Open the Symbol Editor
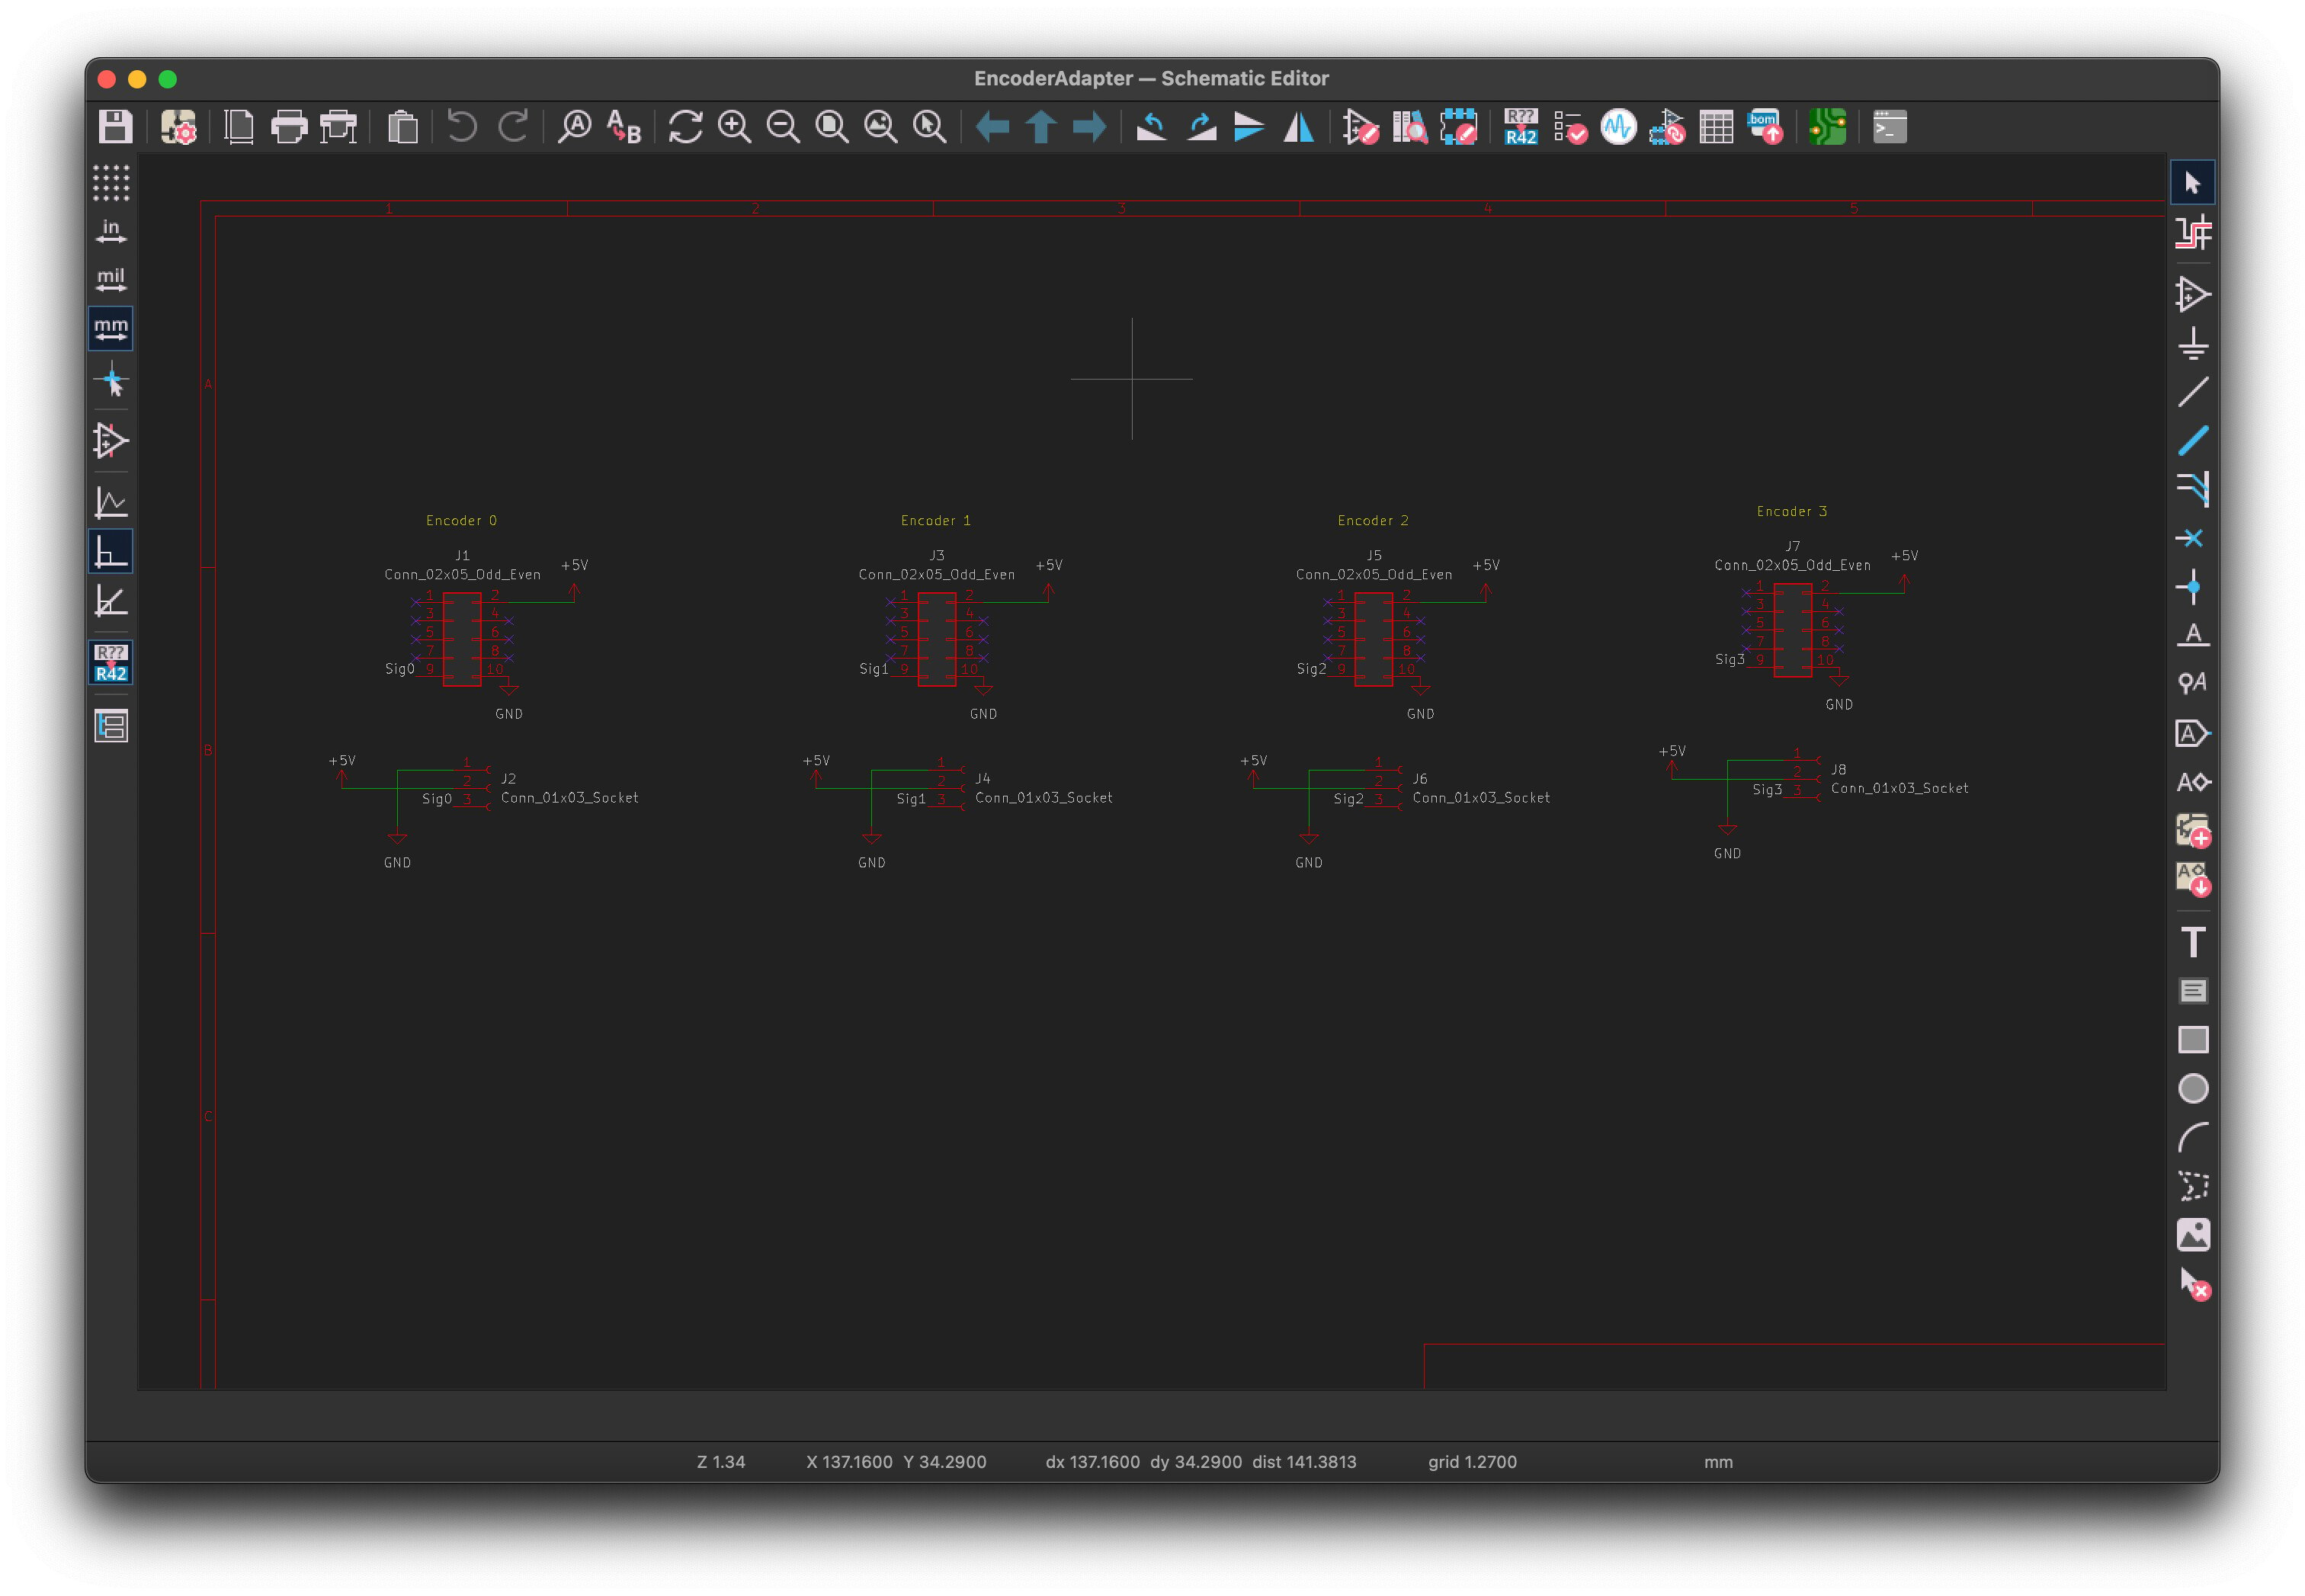2305x1596 pixels. pyautogui.click(x=1361, y=127)
